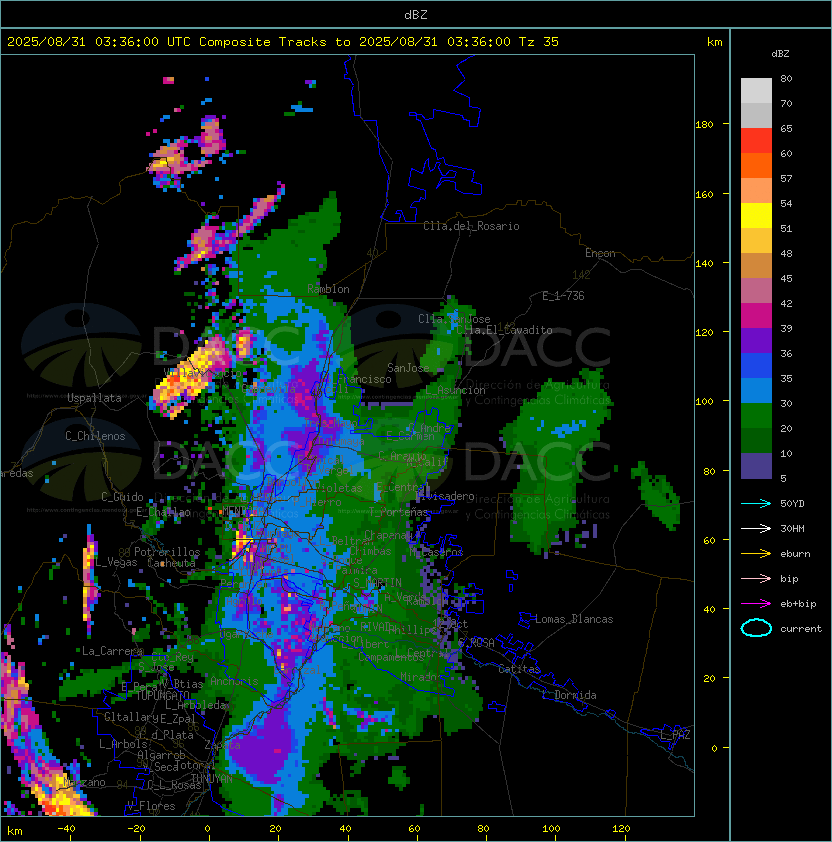832x842 pixels.
Task: Click the 'current' legend label text
Action: pos(801,628)
